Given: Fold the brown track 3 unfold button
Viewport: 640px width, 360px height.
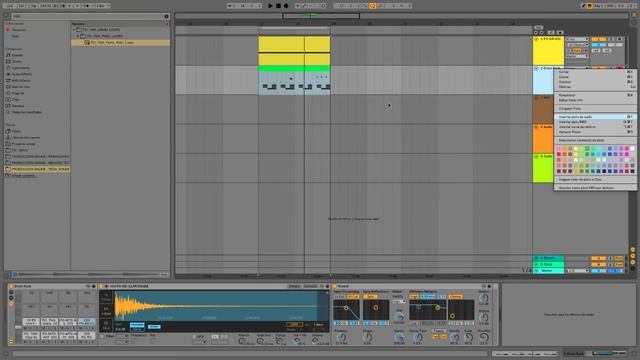Looking at the screenshot, I should coord(536,98).
